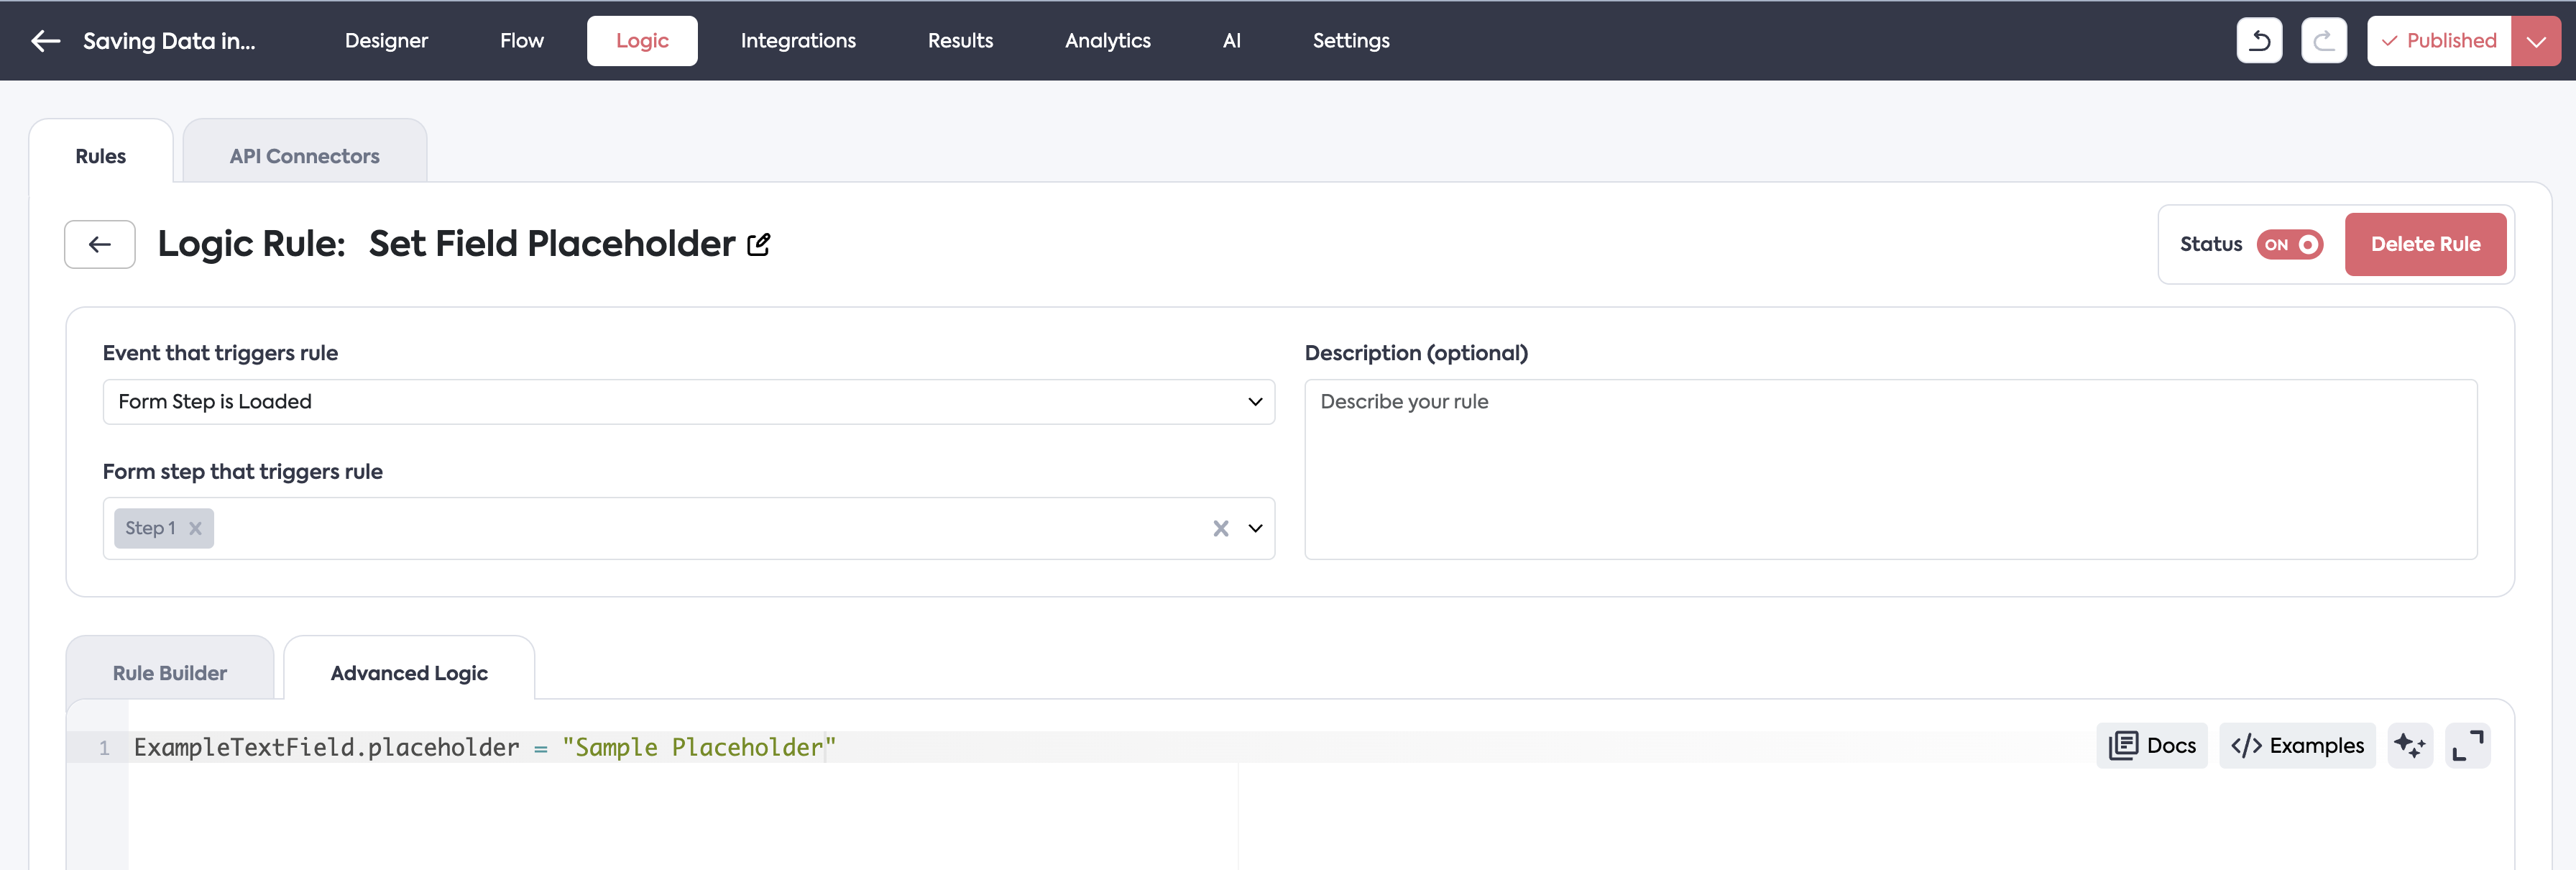Click into the rule Description text area
Screen dimensions: 2576x870
[x=1889, y=469]
